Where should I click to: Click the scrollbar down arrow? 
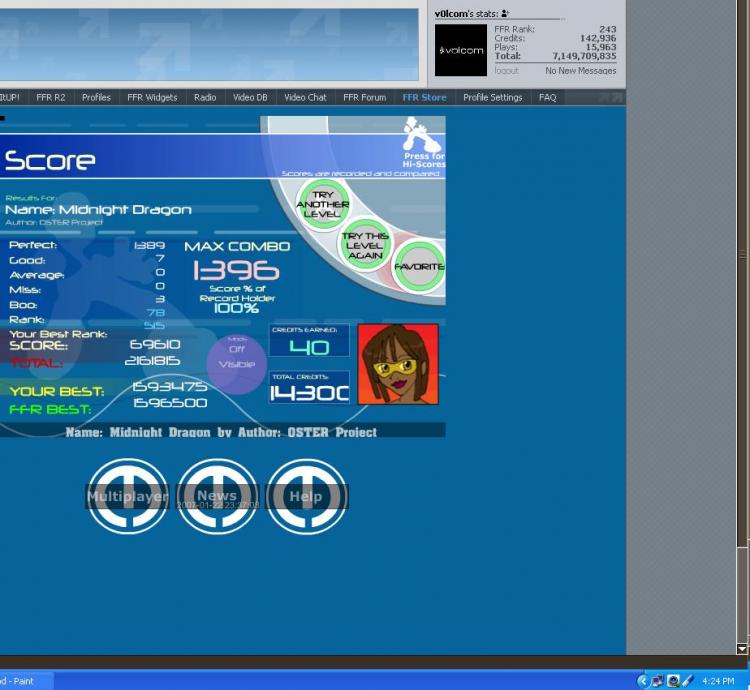(741, 649)
